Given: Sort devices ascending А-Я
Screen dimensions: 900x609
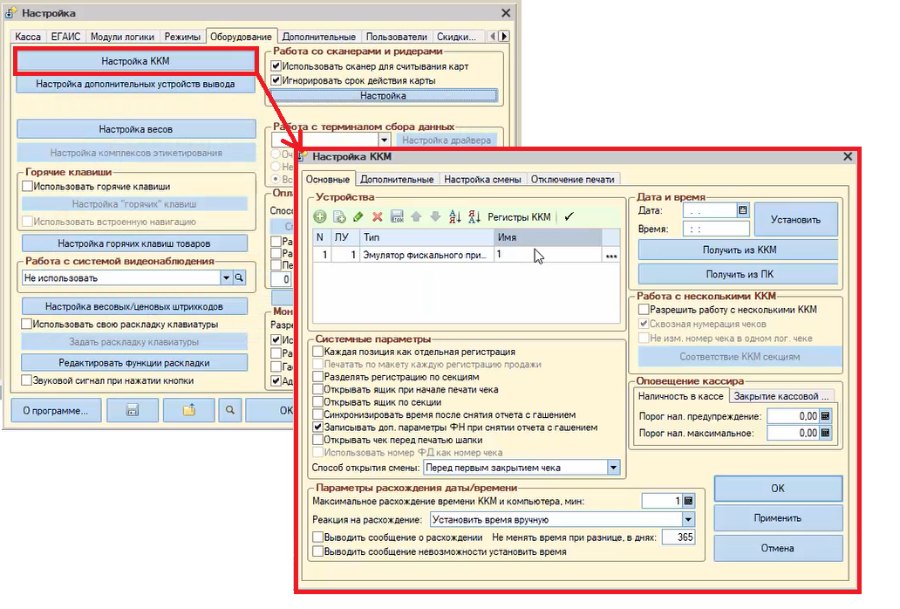Looking at the screenshot, I should pos(455,217).
